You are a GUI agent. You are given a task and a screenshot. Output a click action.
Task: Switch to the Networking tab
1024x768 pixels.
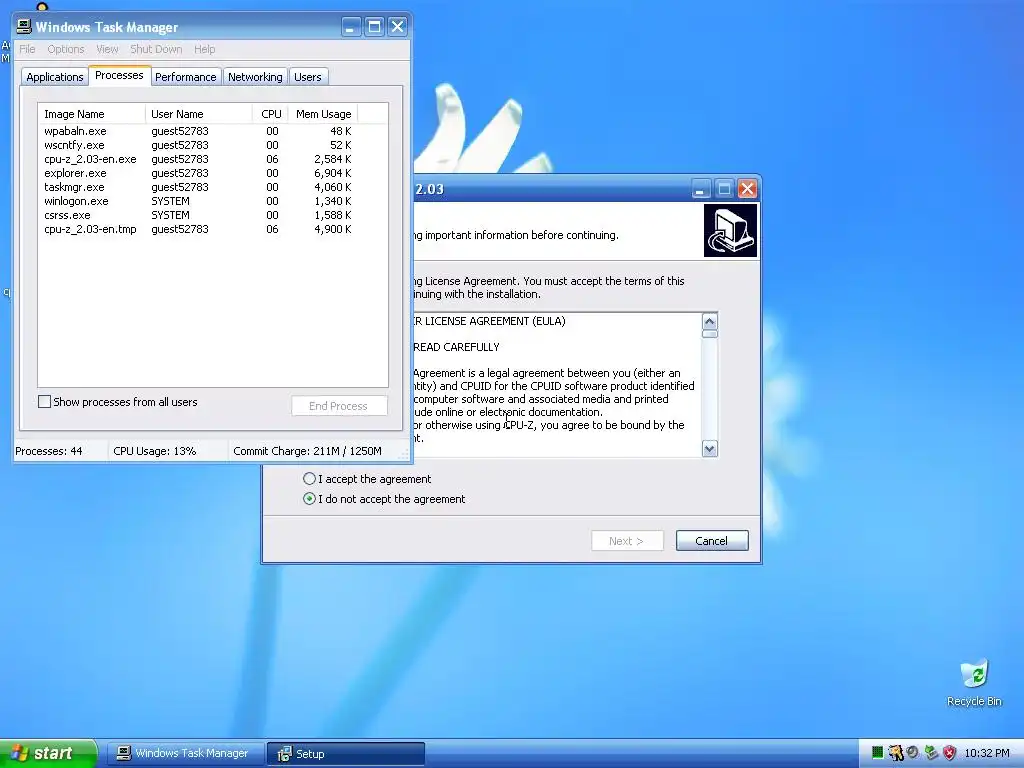tap(255, 77)
